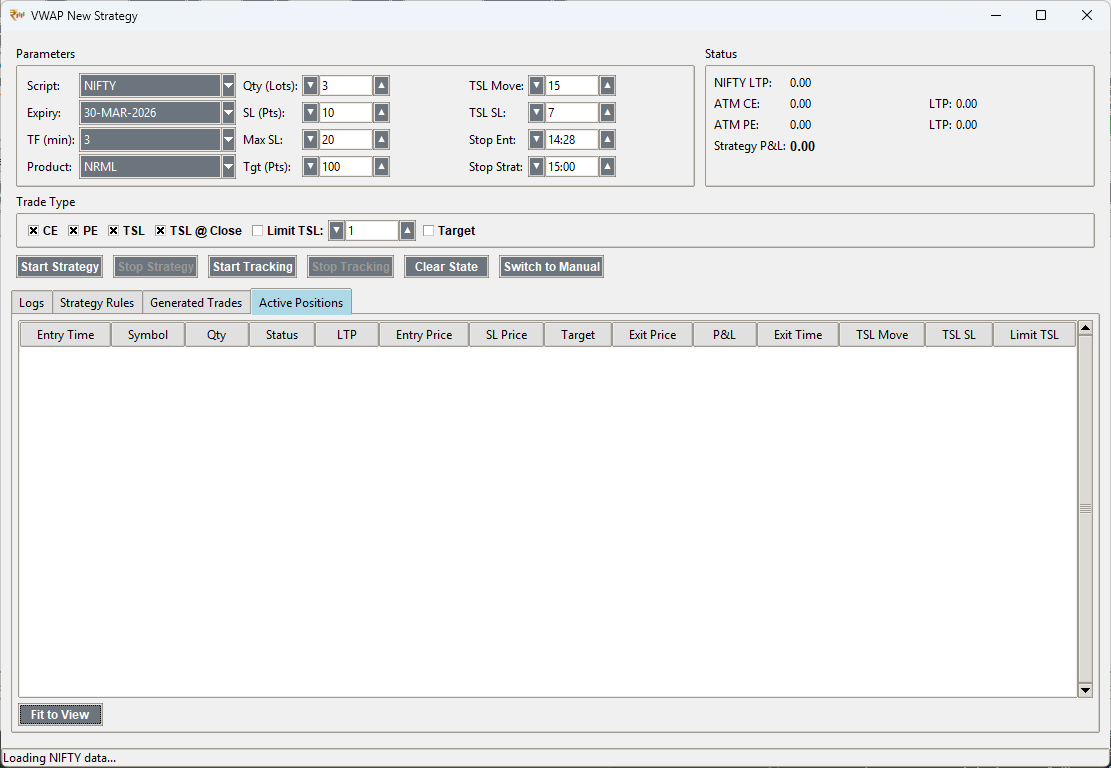Viewport: 1111px width, 768px height.
Task: Enable the Limit TSL checkbox
Action: 257,231
